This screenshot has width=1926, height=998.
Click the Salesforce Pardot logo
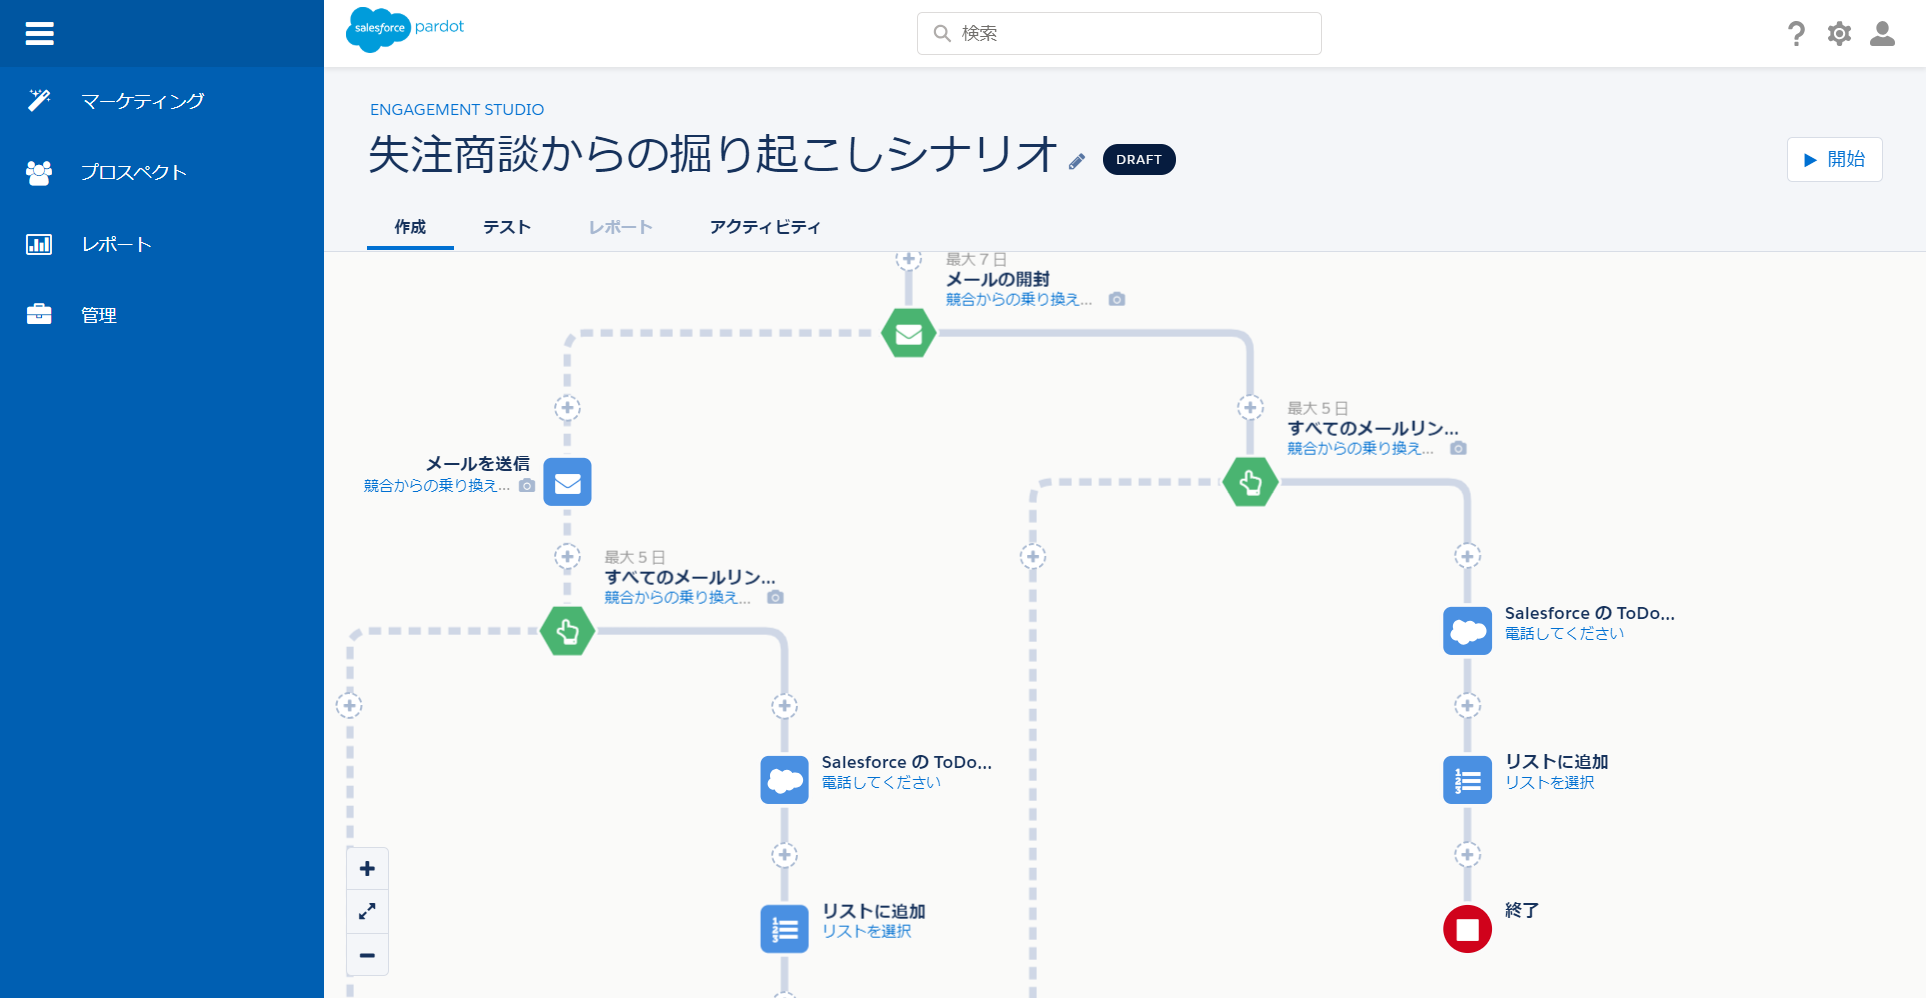coord(405,29)
